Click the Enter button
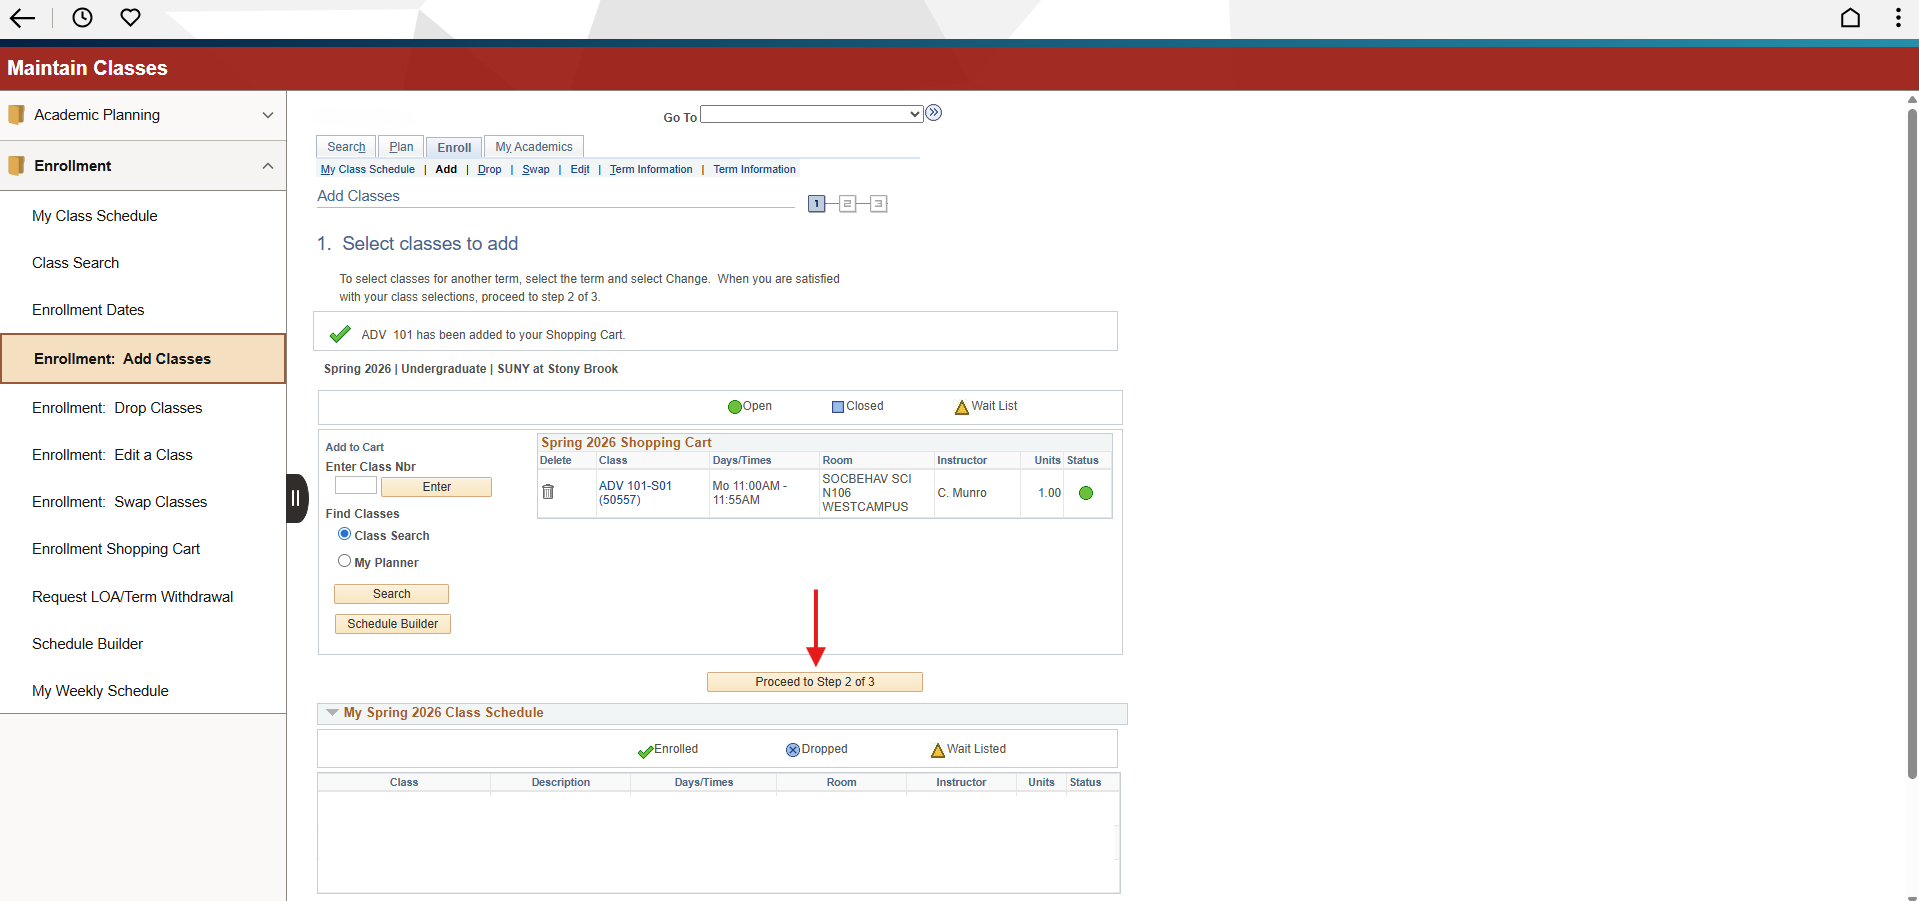This screenshot has height=901, width=1919. pos(436,487)
